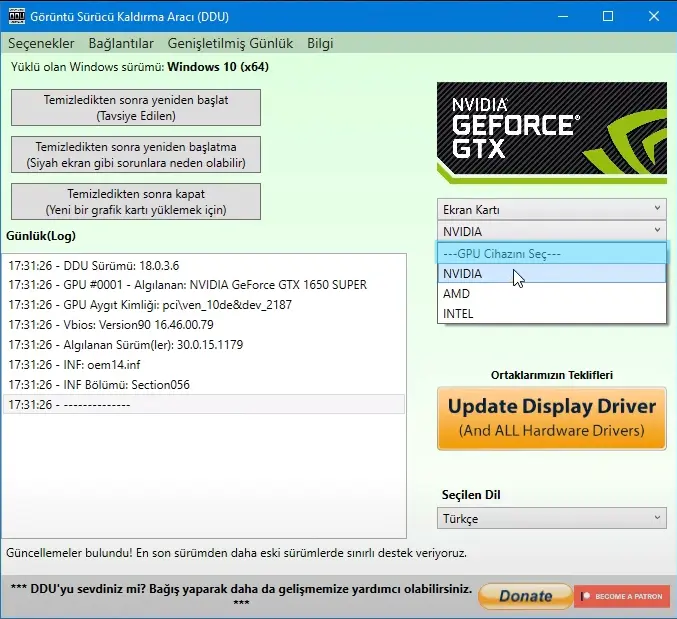Select log row DDU Sürümü: 18.0.3.6
The width and height of the screenshot is (677, 619).
click(204, 265)
